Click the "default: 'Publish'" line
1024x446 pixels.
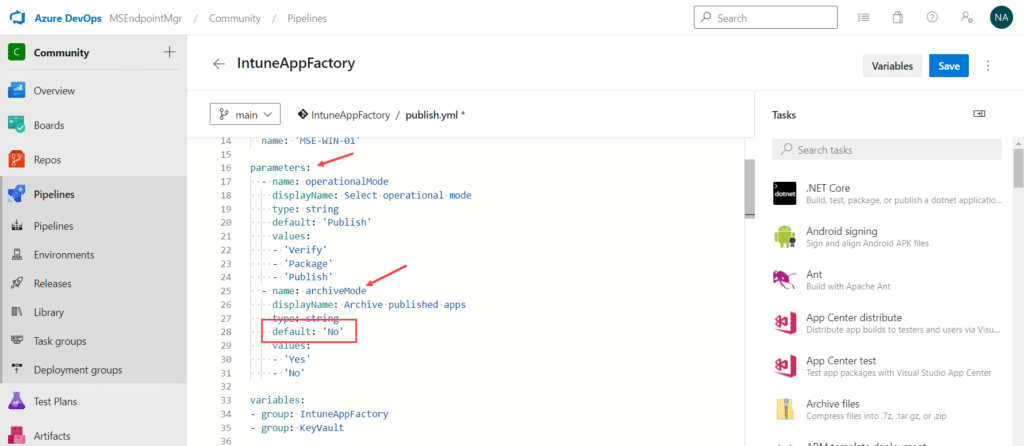coord(322,222)
